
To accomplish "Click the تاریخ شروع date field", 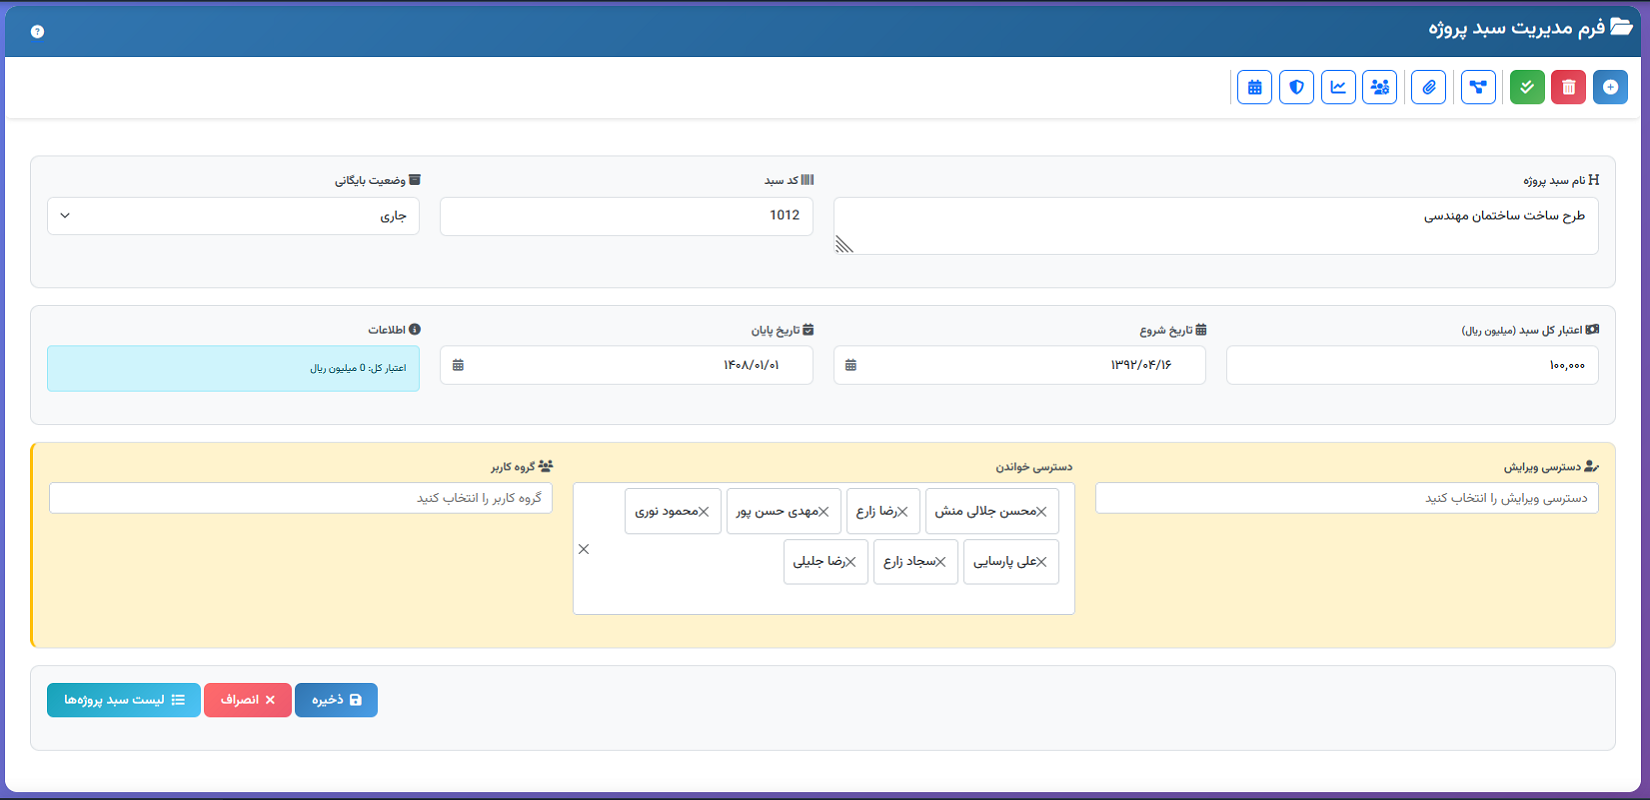I will coord(1020,365).
